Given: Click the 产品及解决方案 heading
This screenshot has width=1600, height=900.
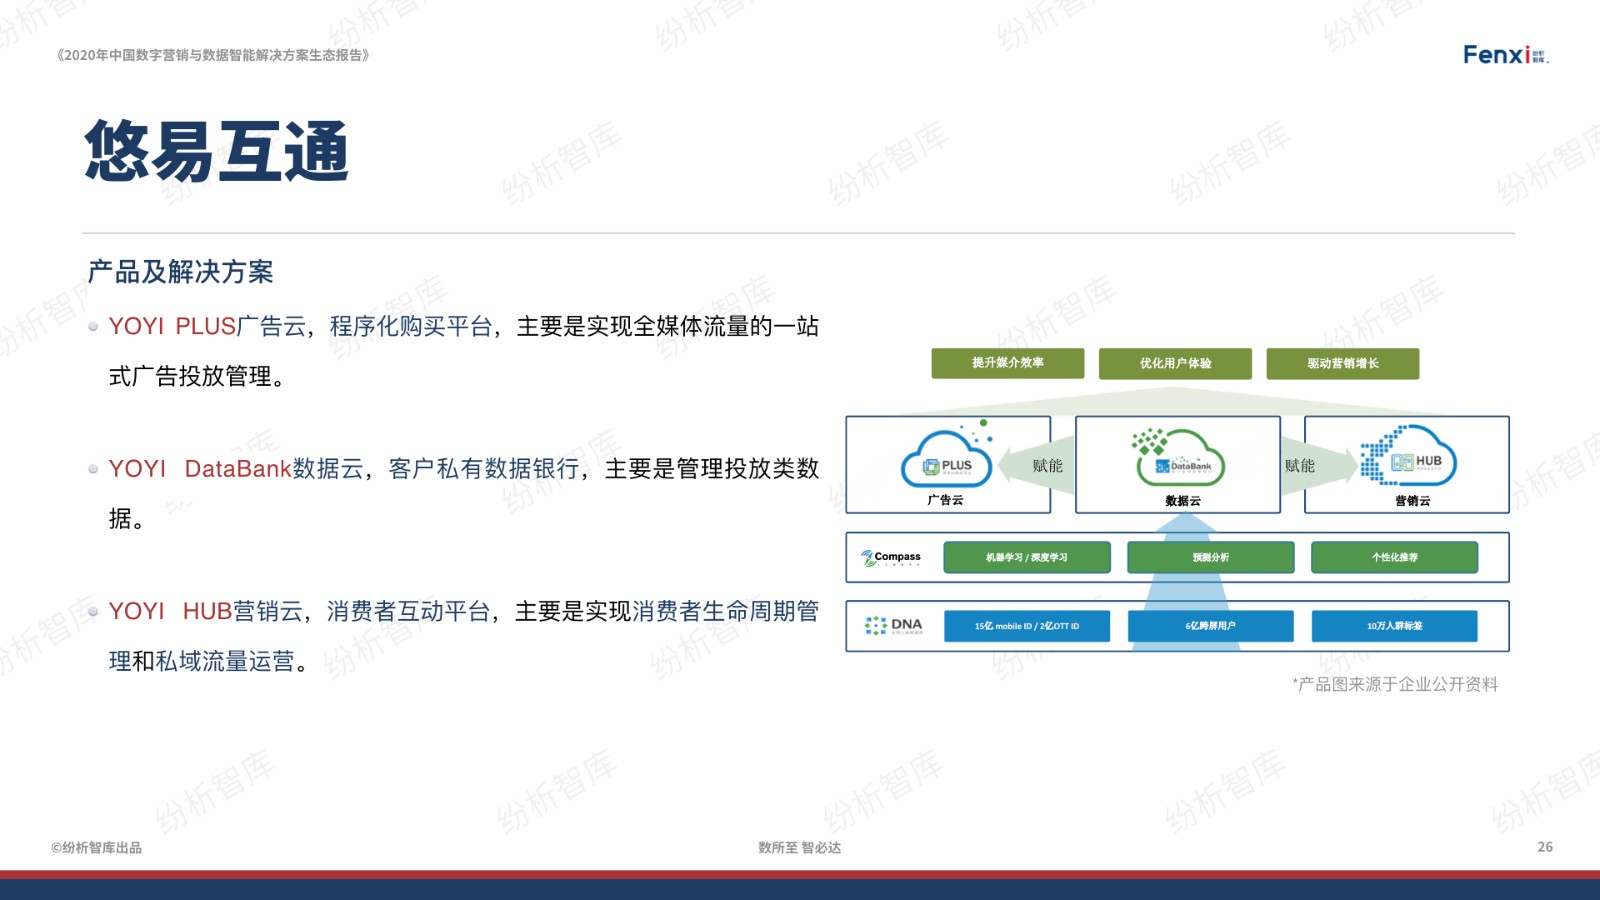Looking at the screenshot, I should [x=180, y=272].
